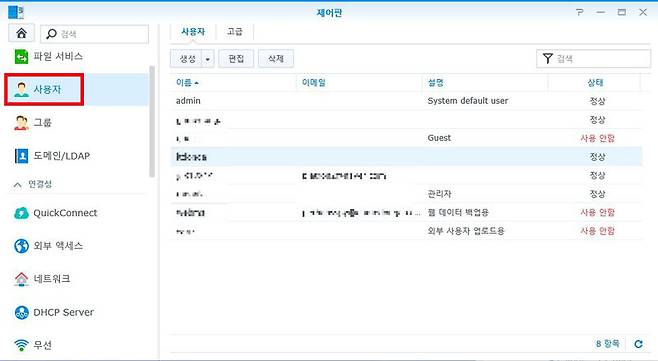Select the row described as 외부 사용자 업로드용

tap(406, 231)
